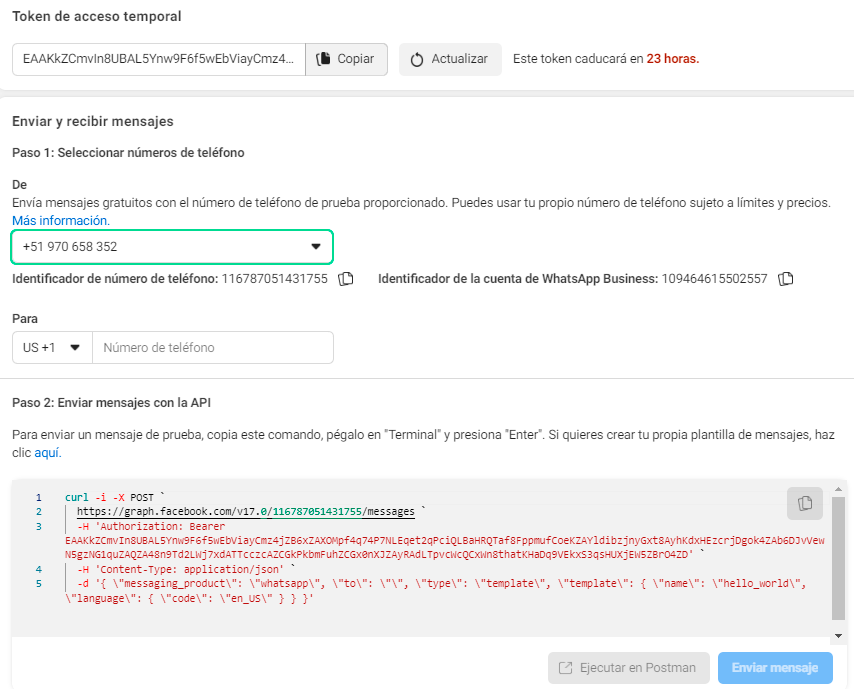Refresh the token using Actualizar
This screenshot has width=854, height=689.
click(x=450, y=59)
